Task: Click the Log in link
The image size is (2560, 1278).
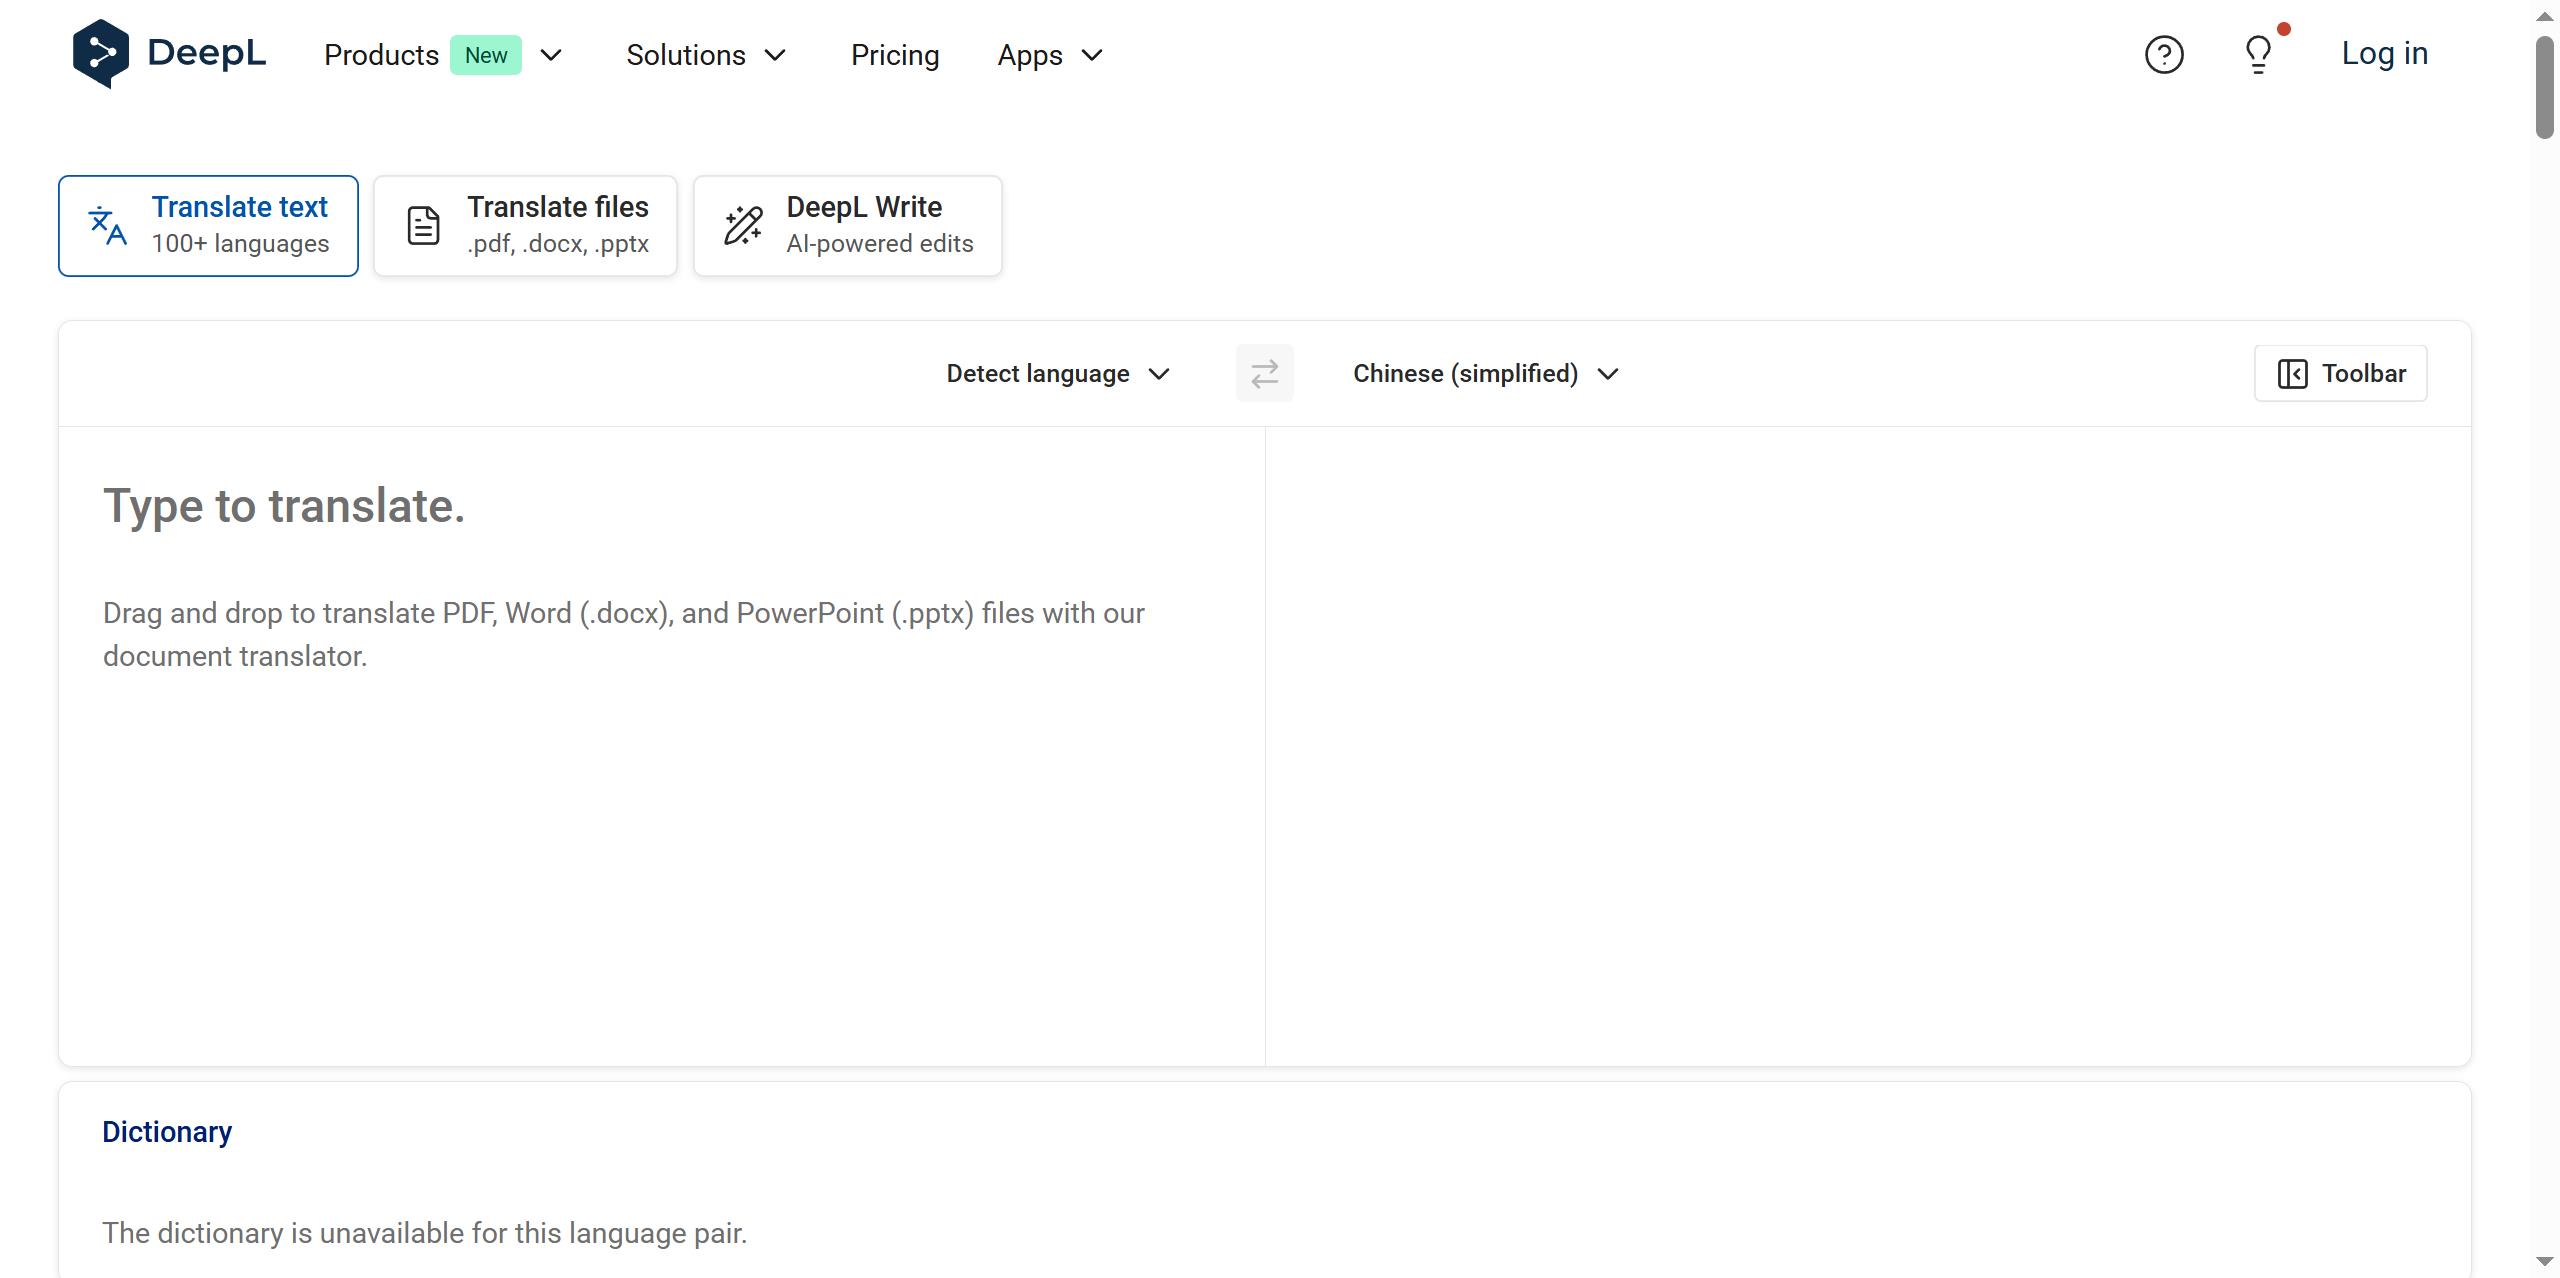Action: (x=2384, y=54)
